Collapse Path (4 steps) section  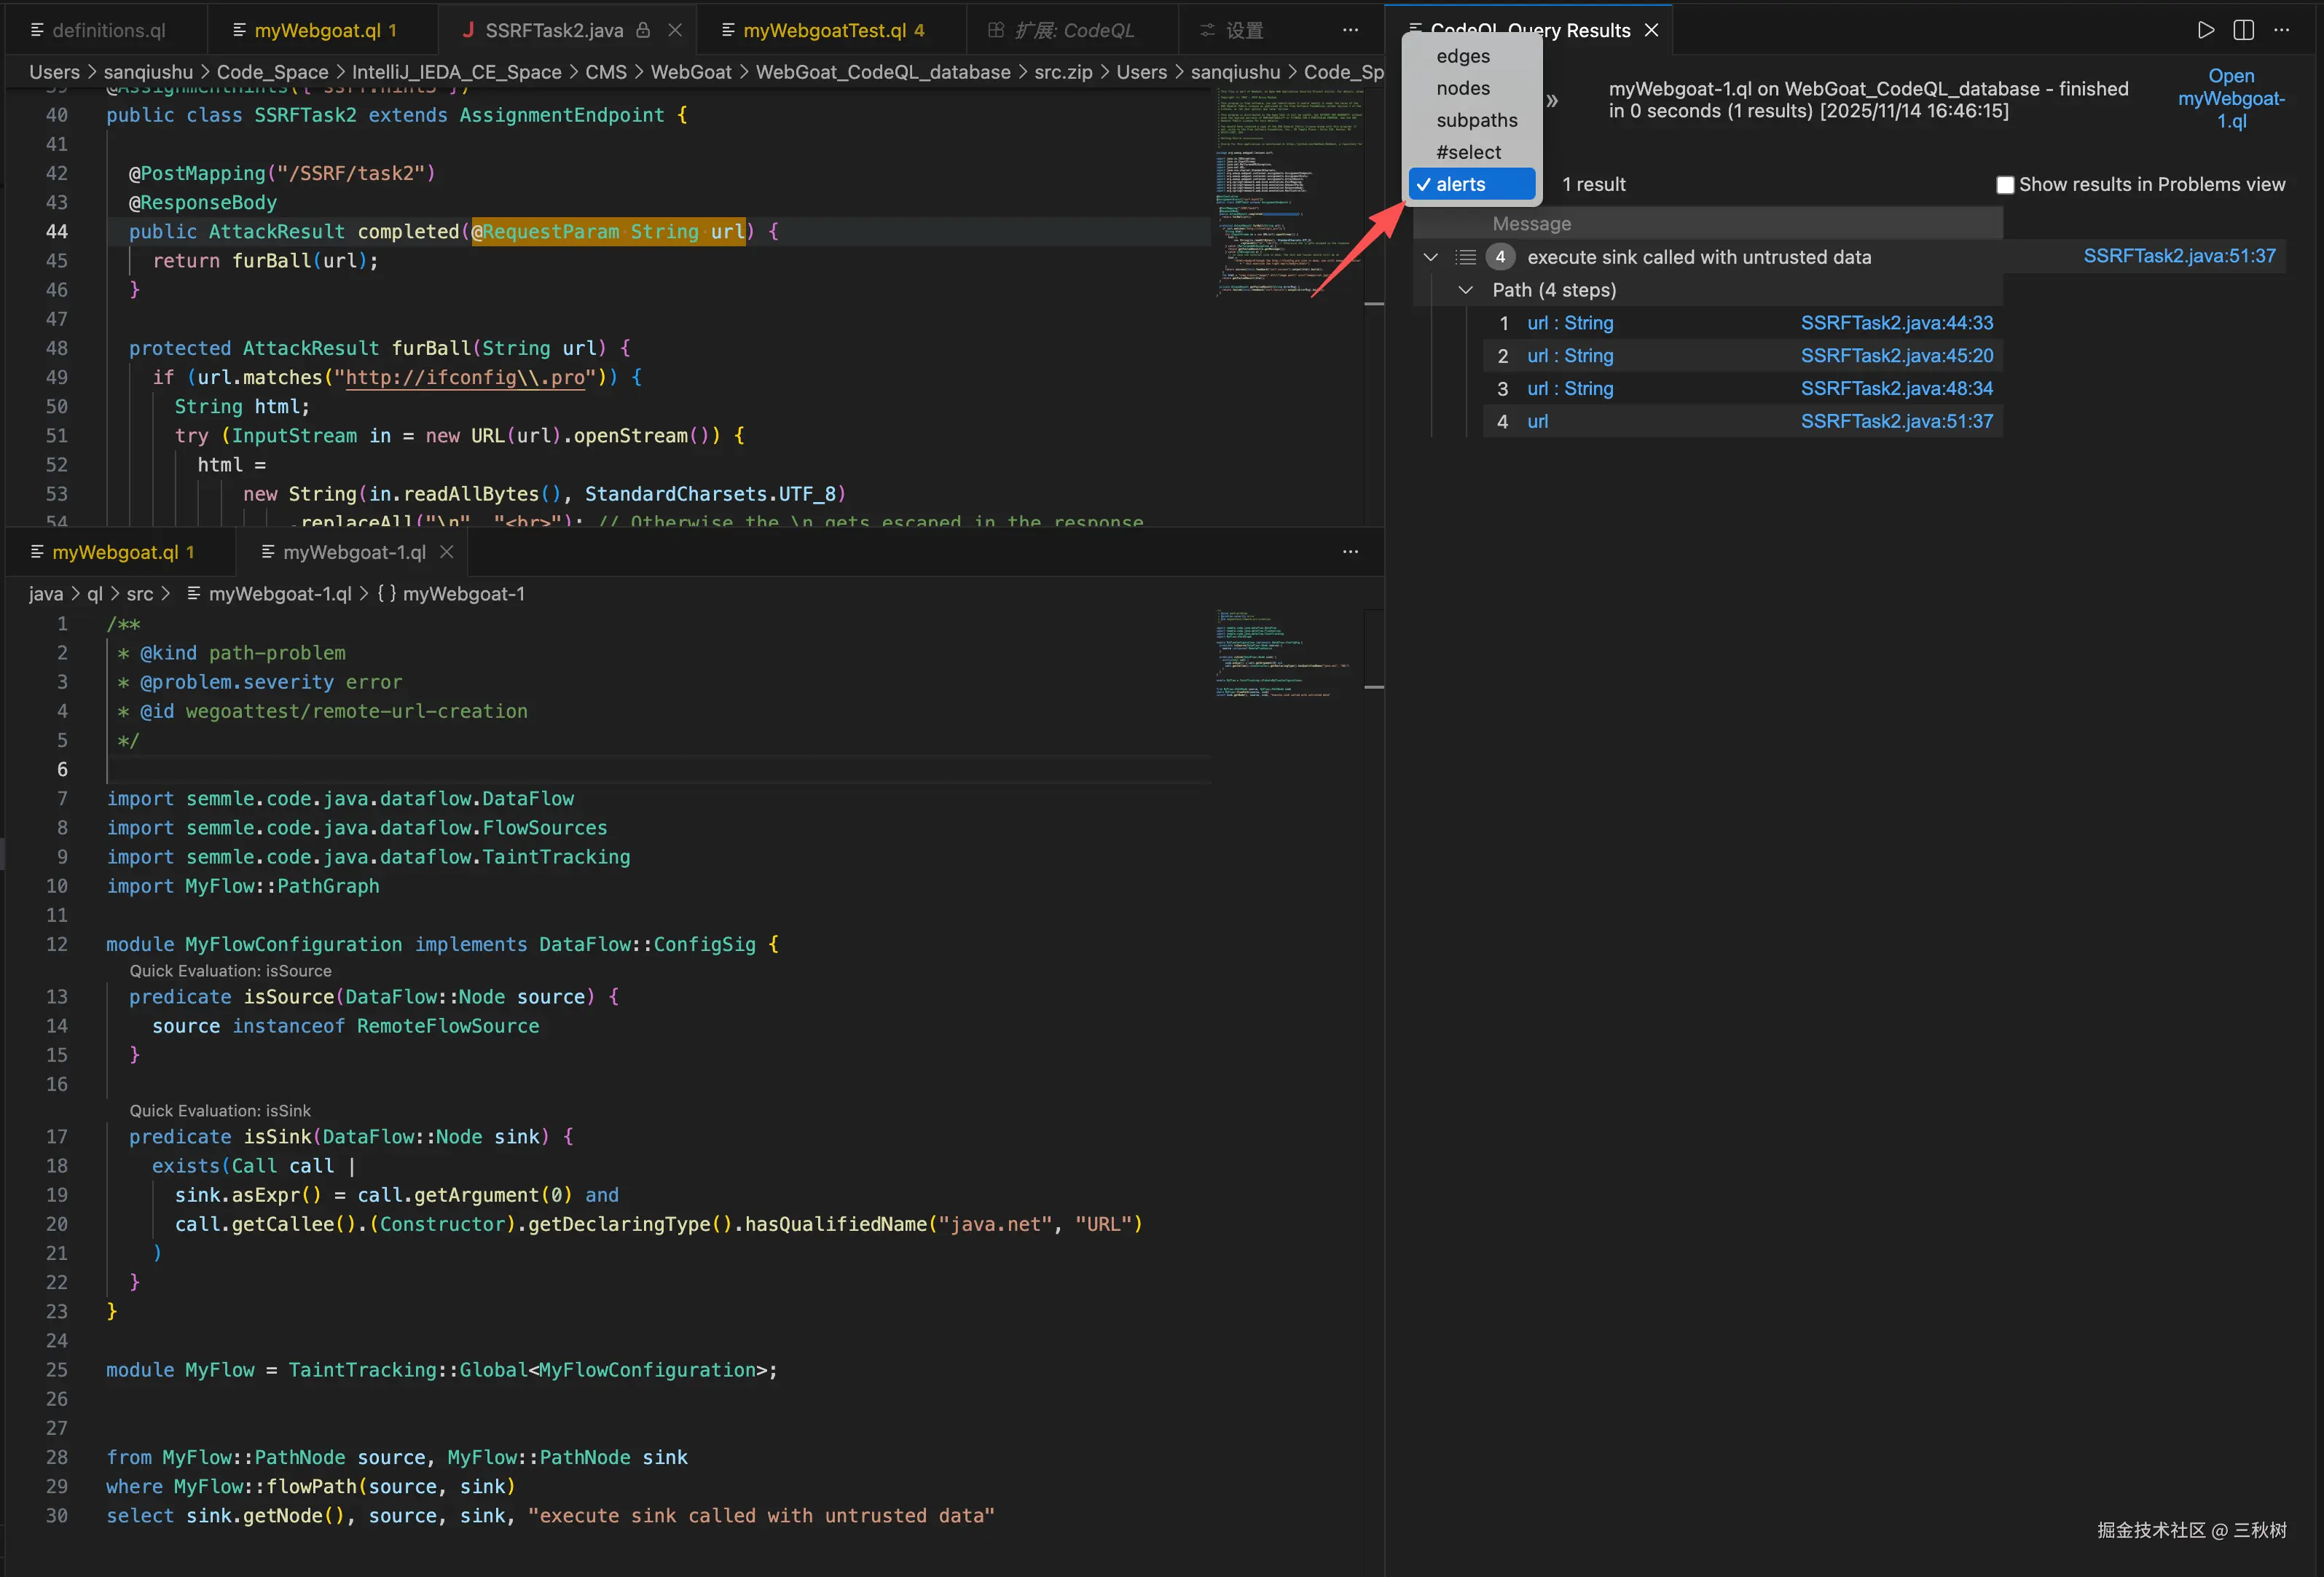point(1465,290)
